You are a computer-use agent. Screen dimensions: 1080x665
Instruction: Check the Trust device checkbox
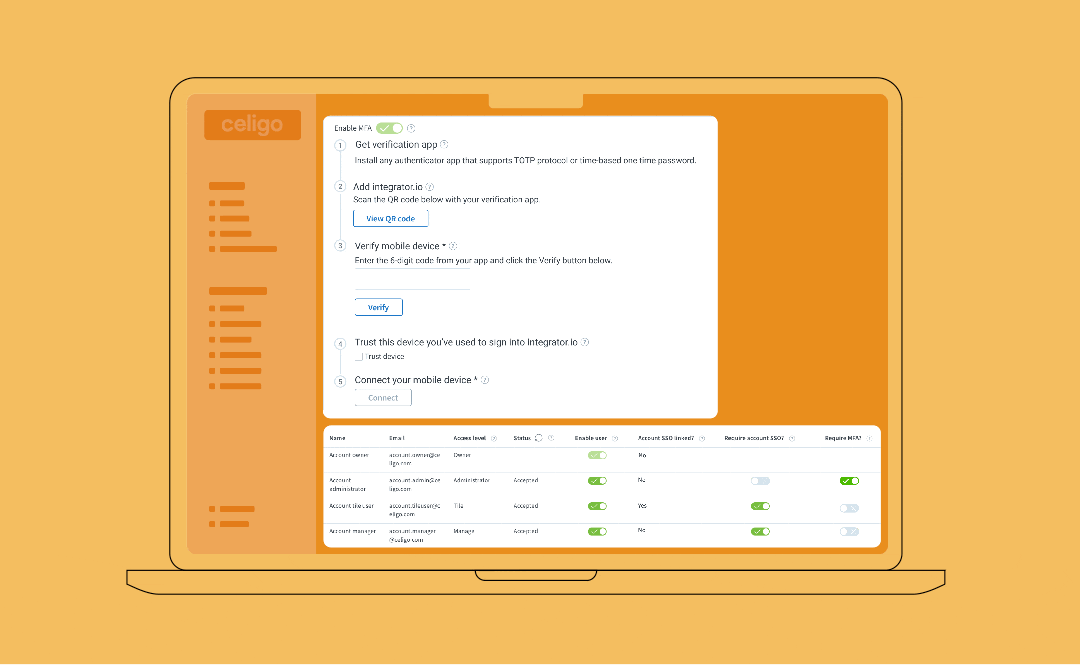click(x=359, y=357)
